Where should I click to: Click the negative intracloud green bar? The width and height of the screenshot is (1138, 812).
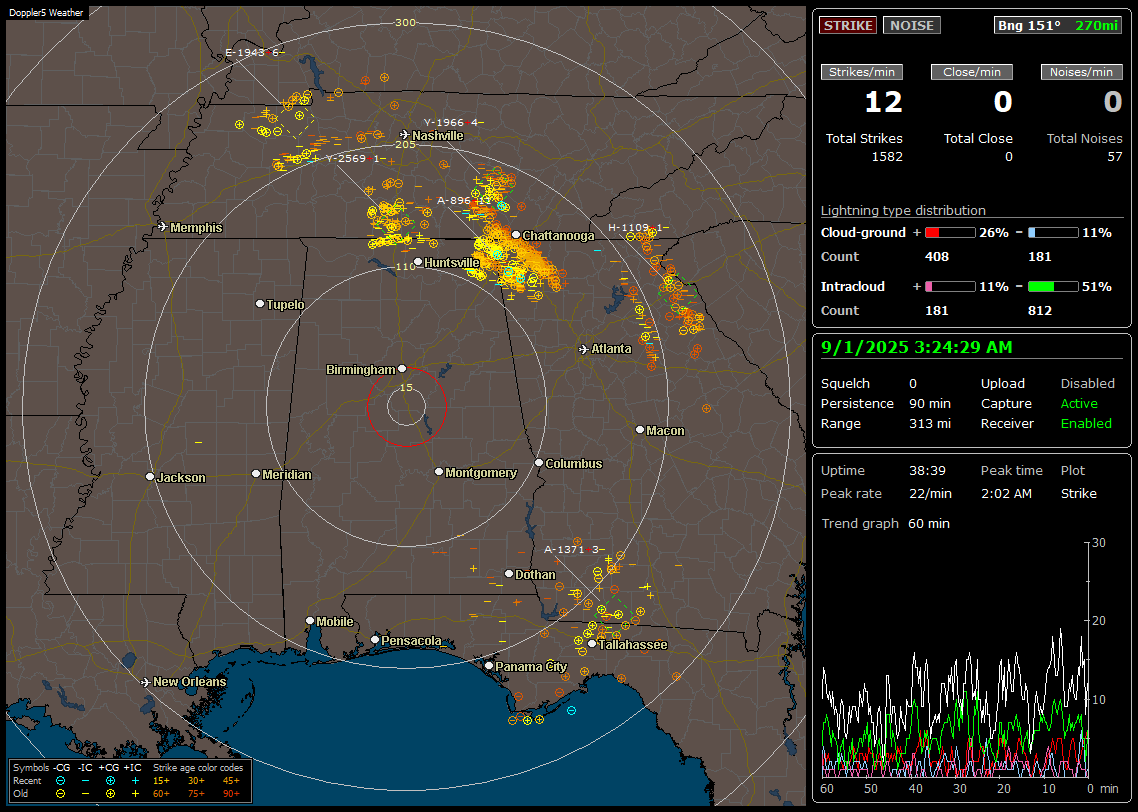tap(1053, 287)
